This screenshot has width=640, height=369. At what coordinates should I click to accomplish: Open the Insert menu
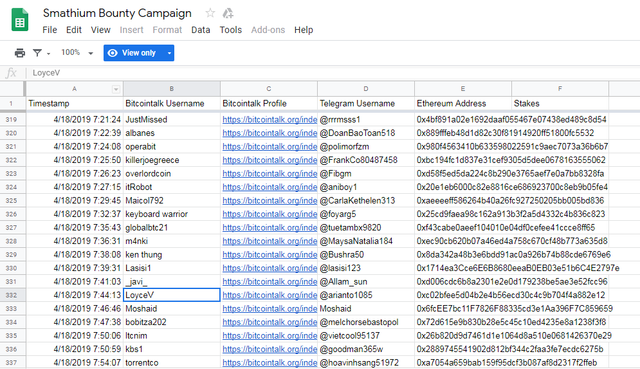(131, 30)
